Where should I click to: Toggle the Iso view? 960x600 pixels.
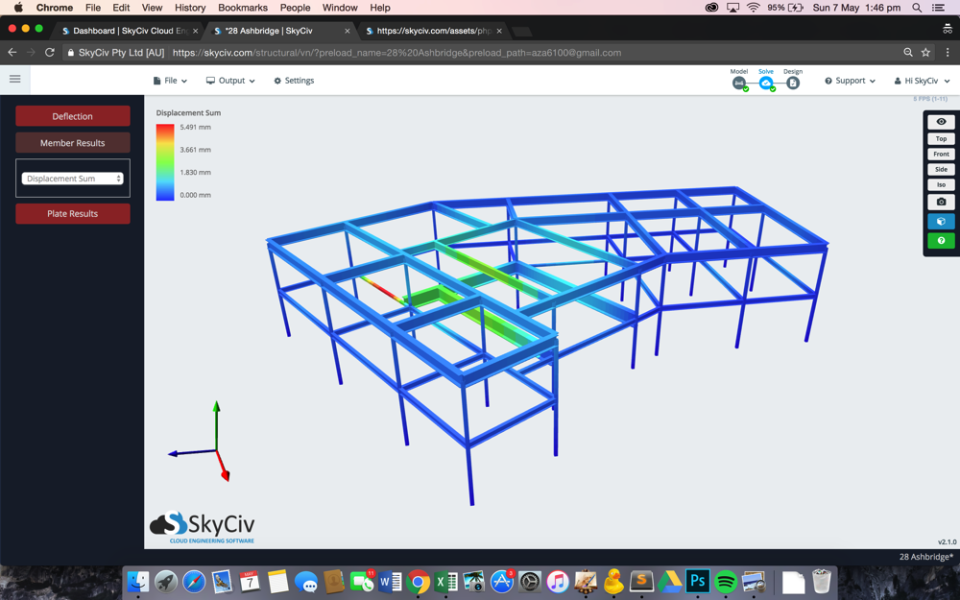940,184
